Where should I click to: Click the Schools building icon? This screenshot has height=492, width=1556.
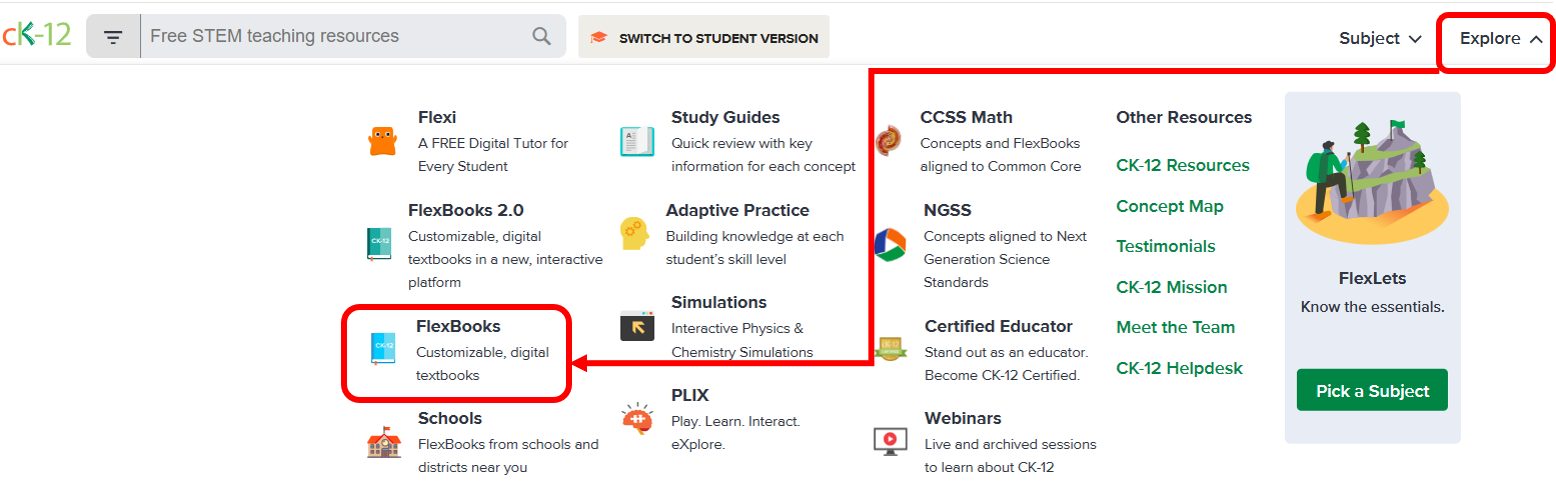coord(383,441)
